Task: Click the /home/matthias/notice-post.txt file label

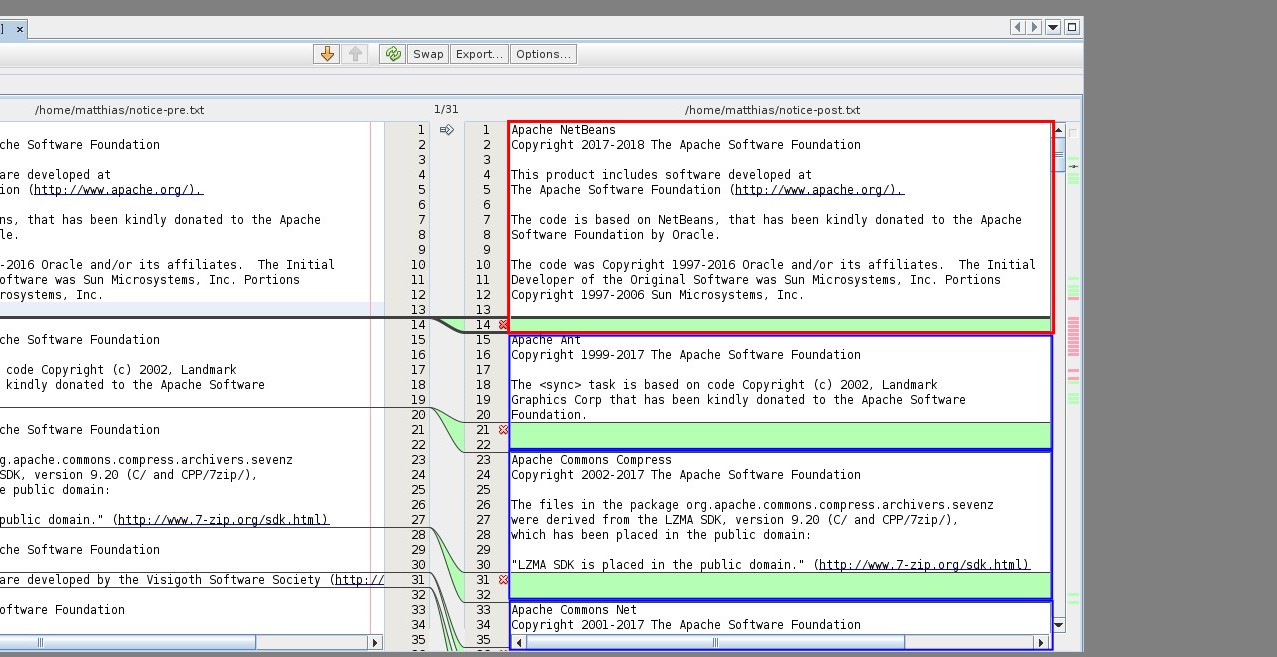Action: coord(772,110)
